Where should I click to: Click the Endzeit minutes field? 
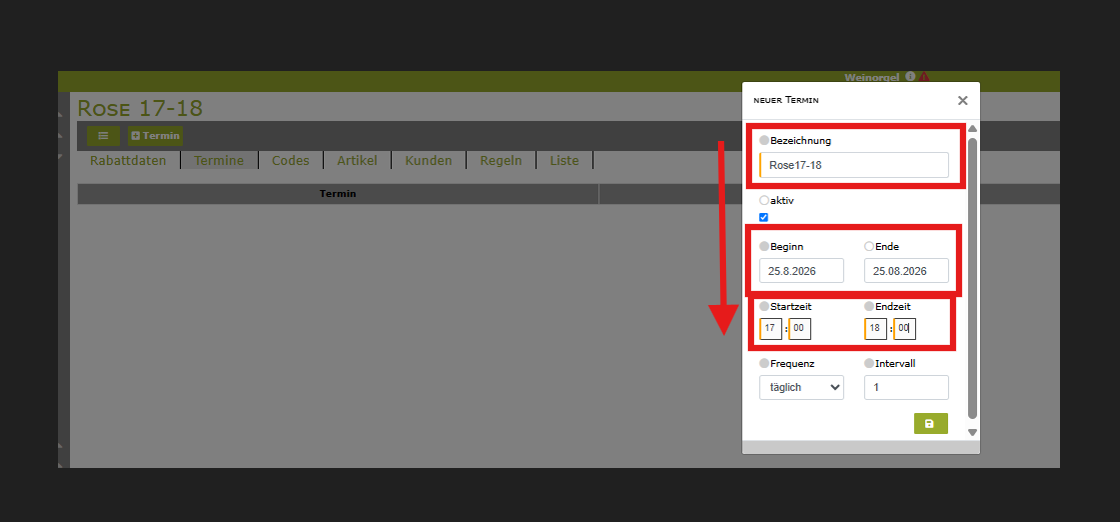click(905, 329)
